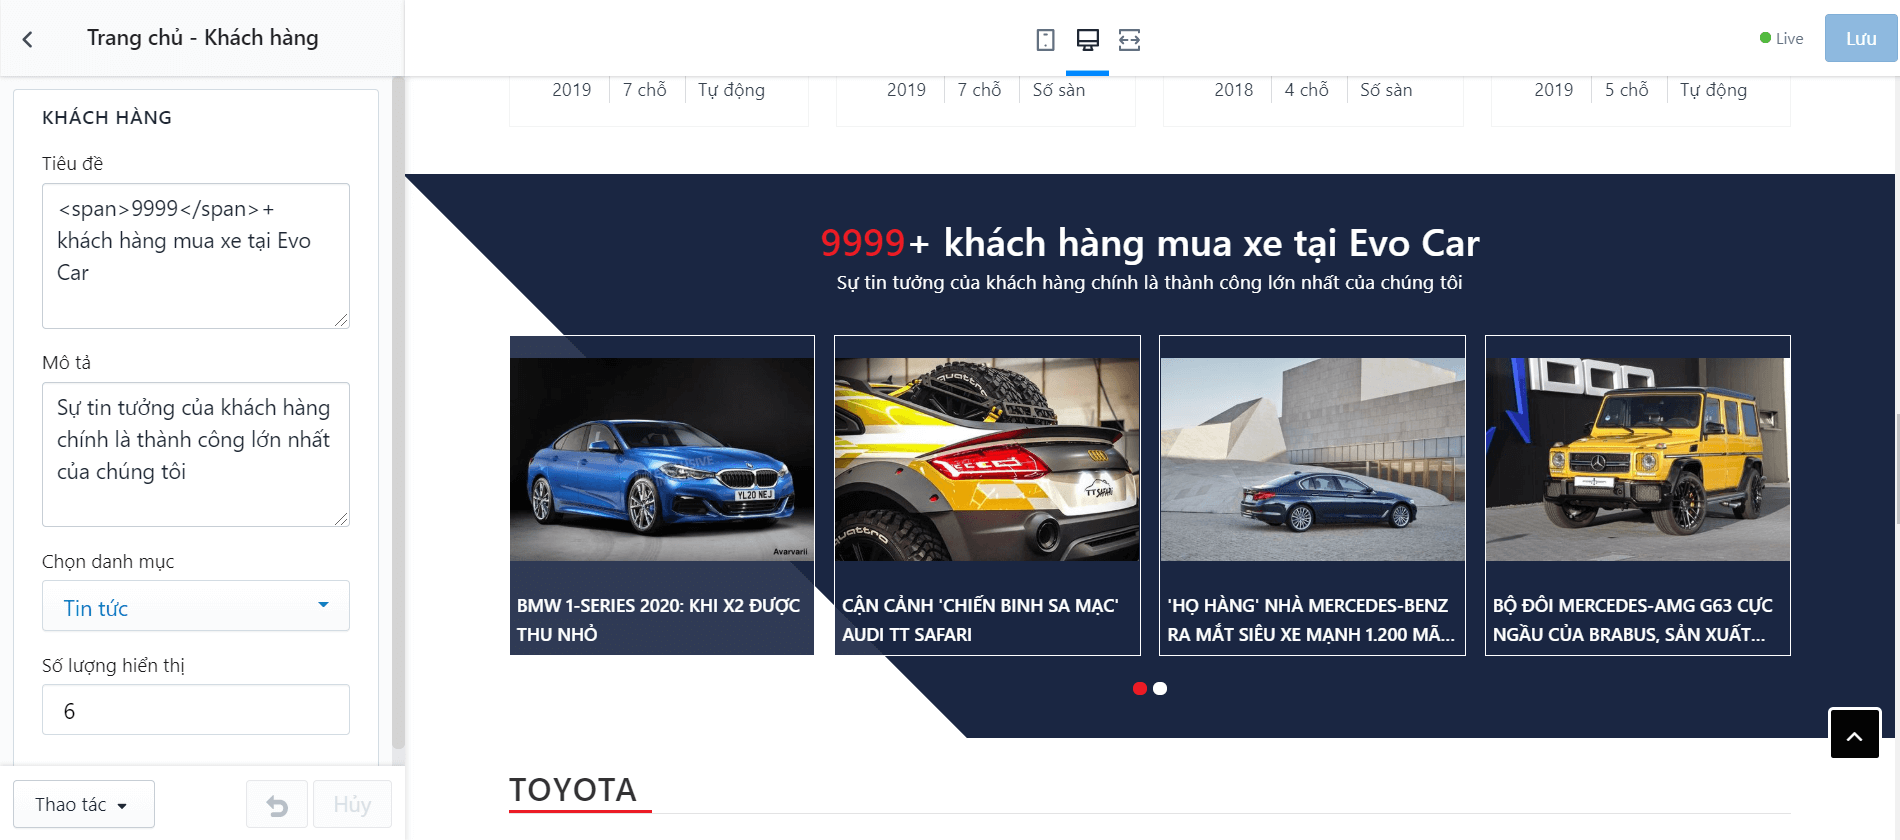Open article 'BMW 1-Series 2020: Khi X2 được thu nhỏ'
This screenshot has width=1900, height=840.
click(x=659, y=620)
